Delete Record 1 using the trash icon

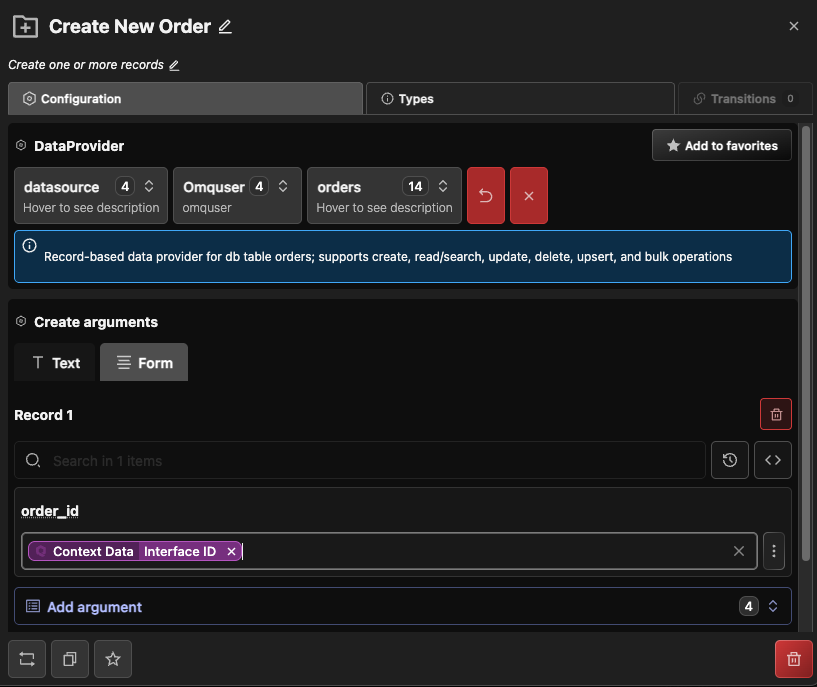[776, 415]
